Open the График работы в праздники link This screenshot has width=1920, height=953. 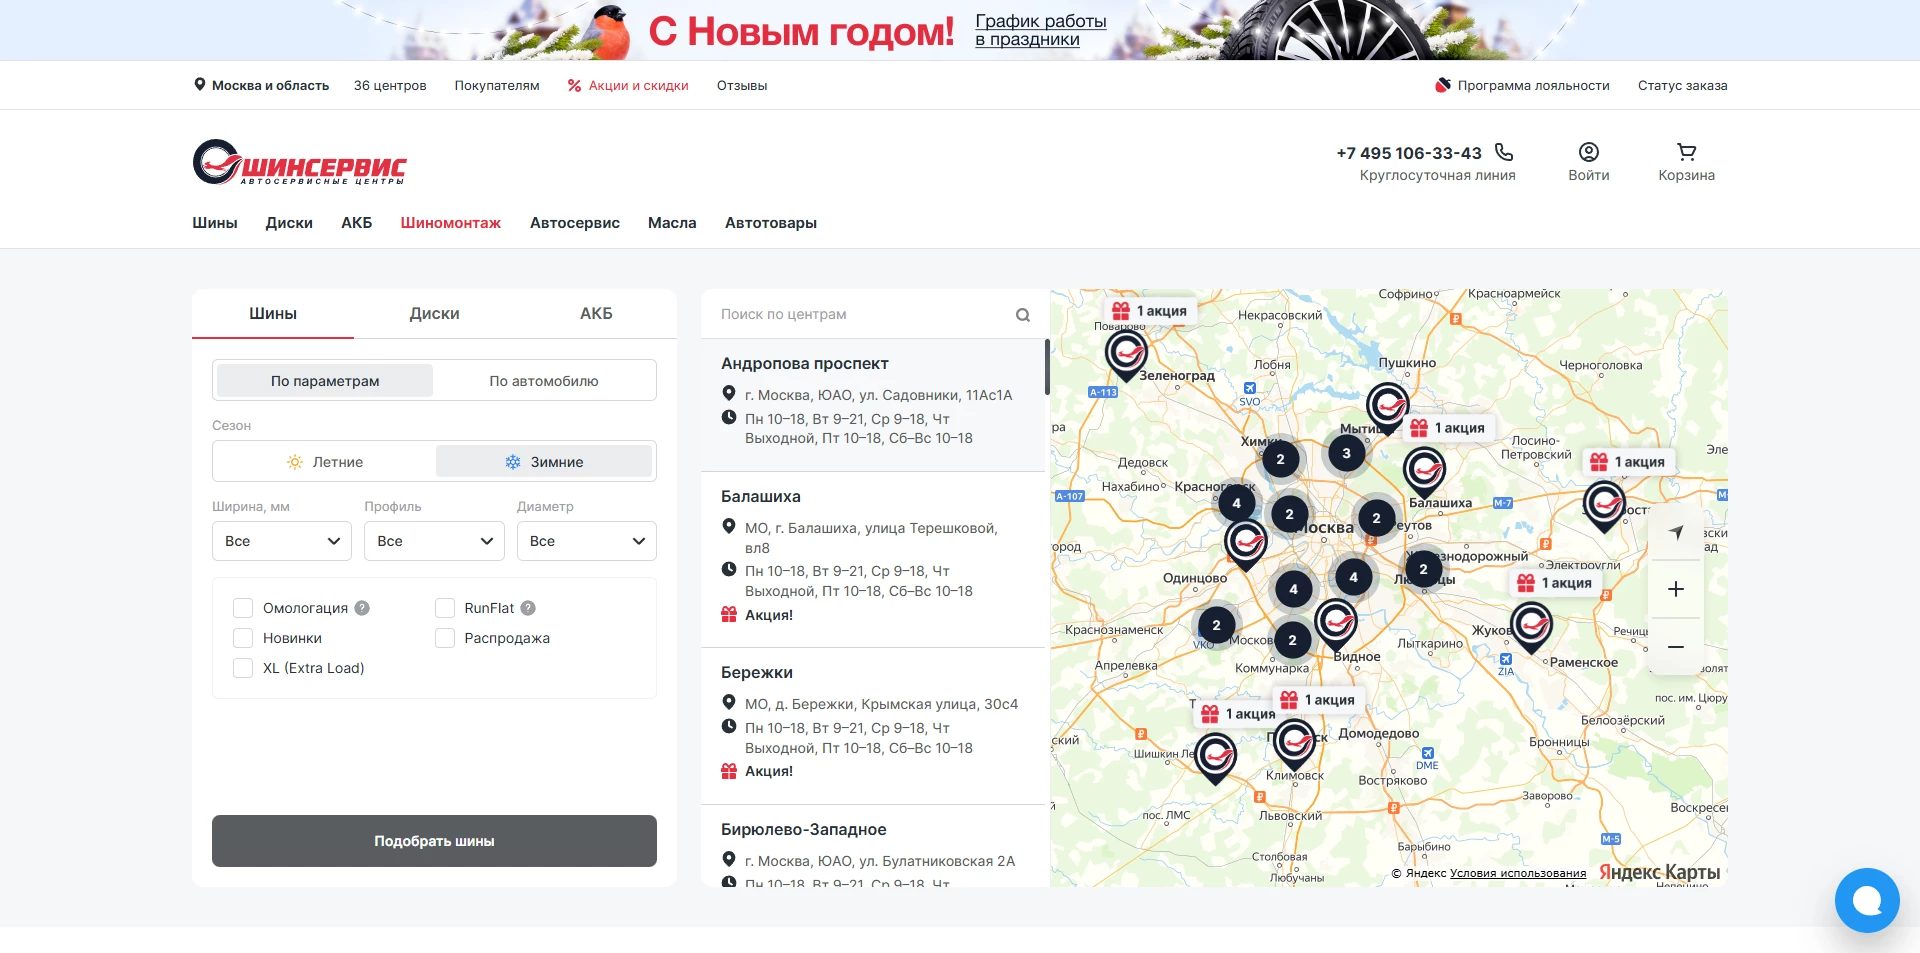point(1040,29)
